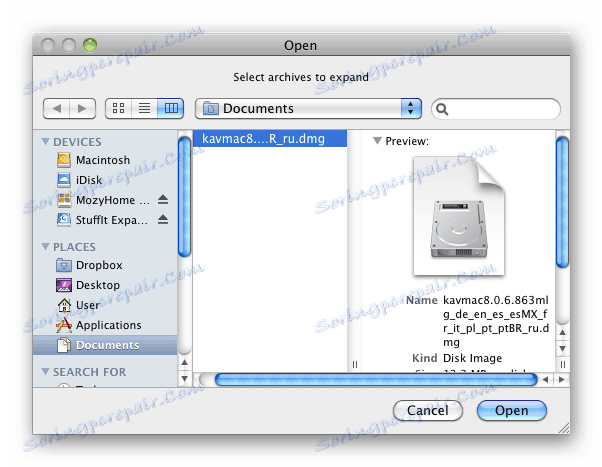602x467 pixels.
Task: Select the "Dropbox" label in sidebar
Action: pos(99,265)
